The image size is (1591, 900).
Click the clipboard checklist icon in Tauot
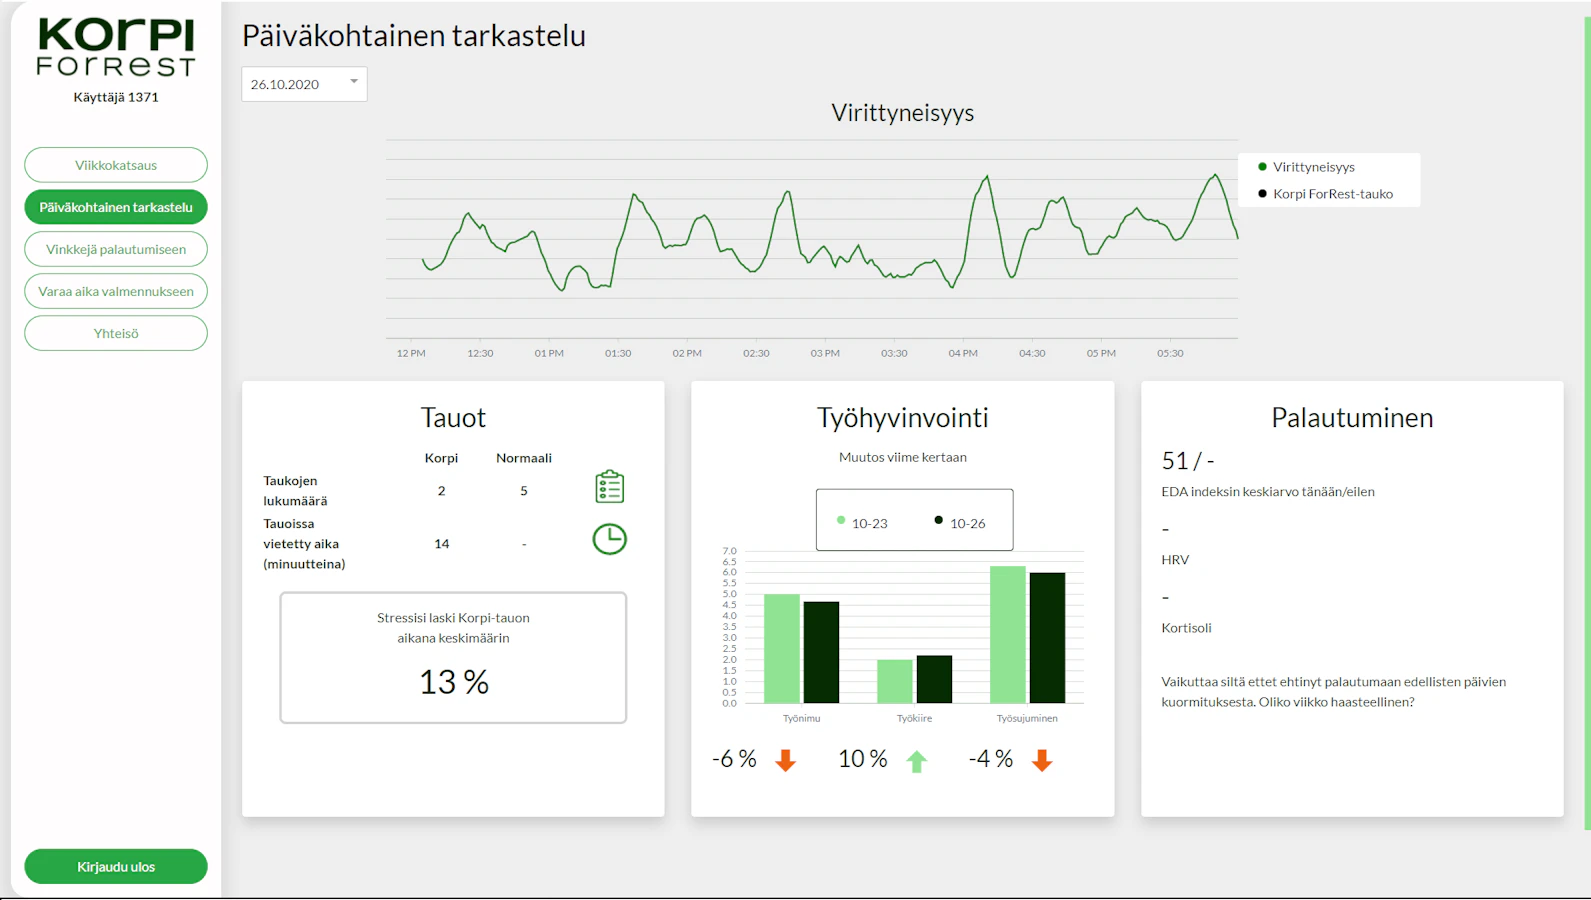point(609,487)
